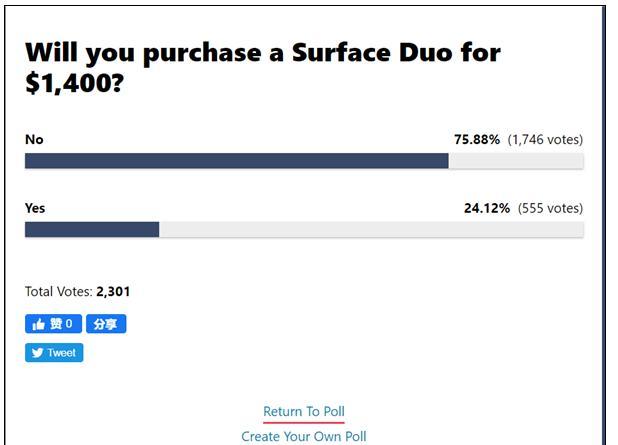Click the gray unfilled portion of the Yes bar
The width and height of the screenshot is (618, 445).
[371, 229]
